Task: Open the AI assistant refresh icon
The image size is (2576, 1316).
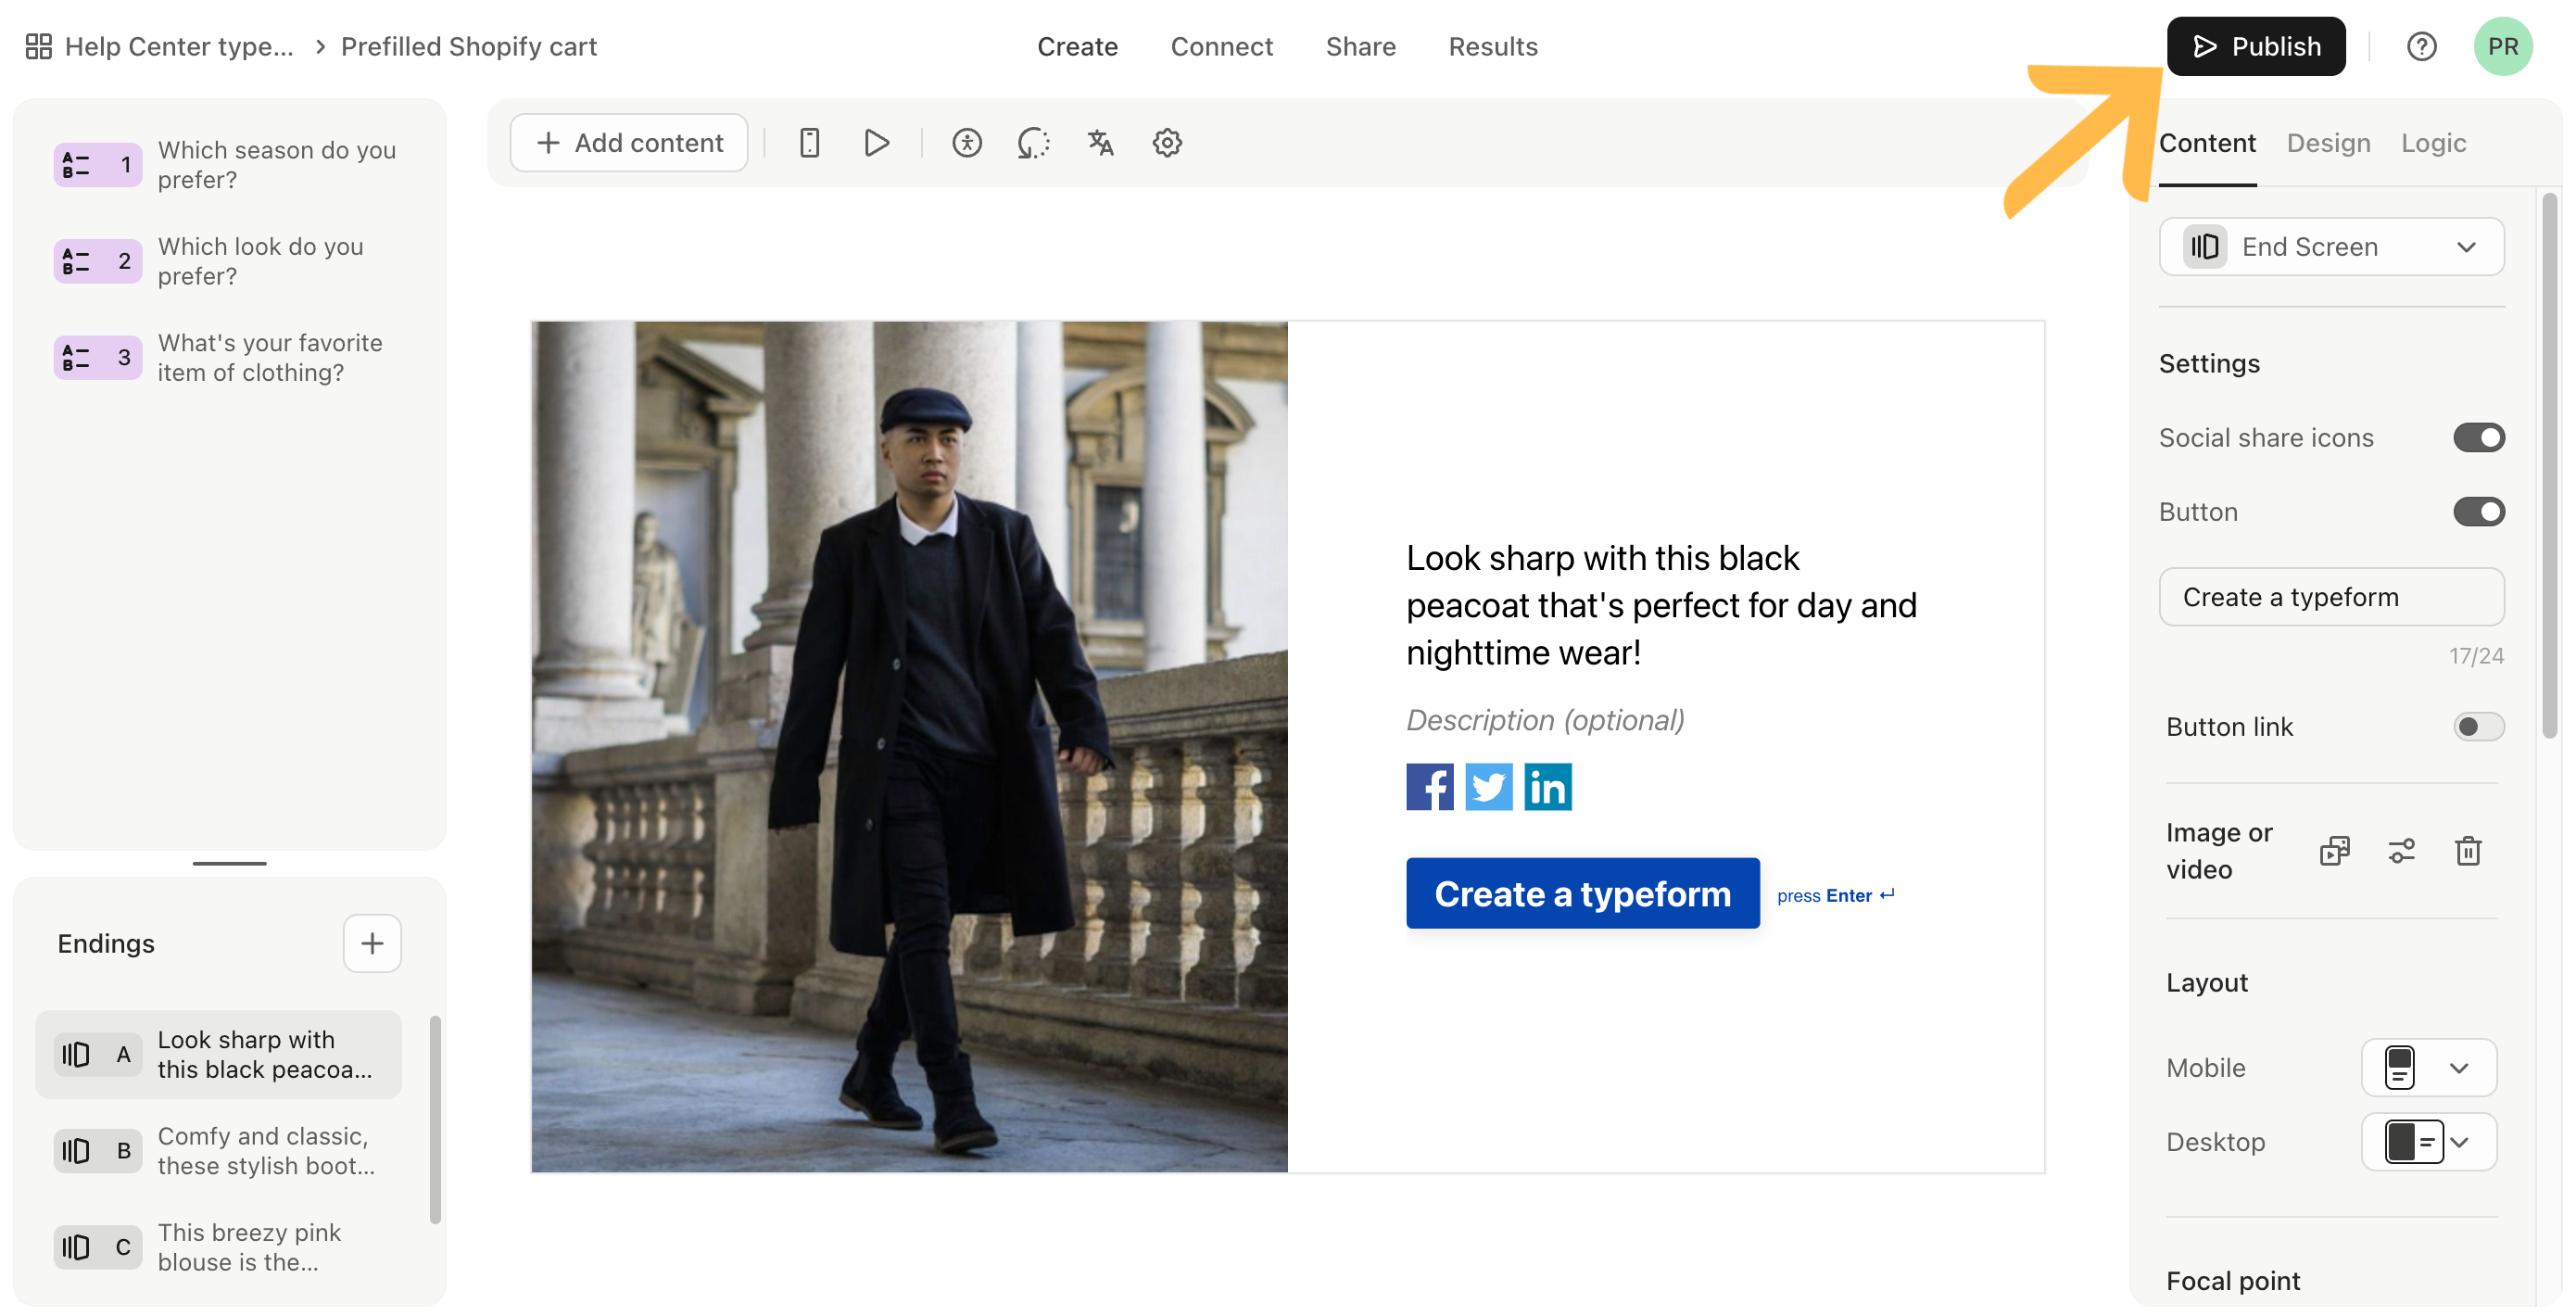Action: tap(1033, 143)
